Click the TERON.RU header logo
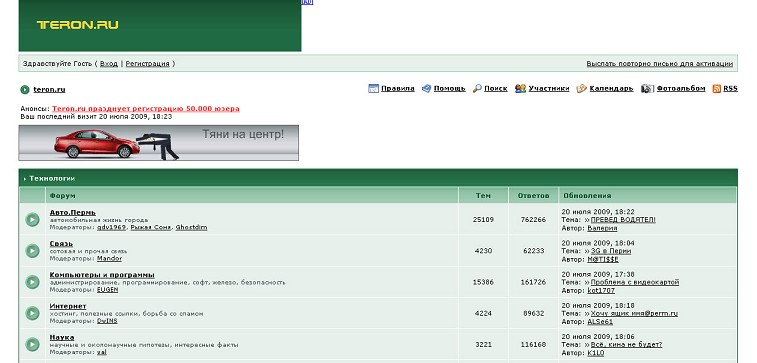The image size is (757, 363). [x=78, y=25]
